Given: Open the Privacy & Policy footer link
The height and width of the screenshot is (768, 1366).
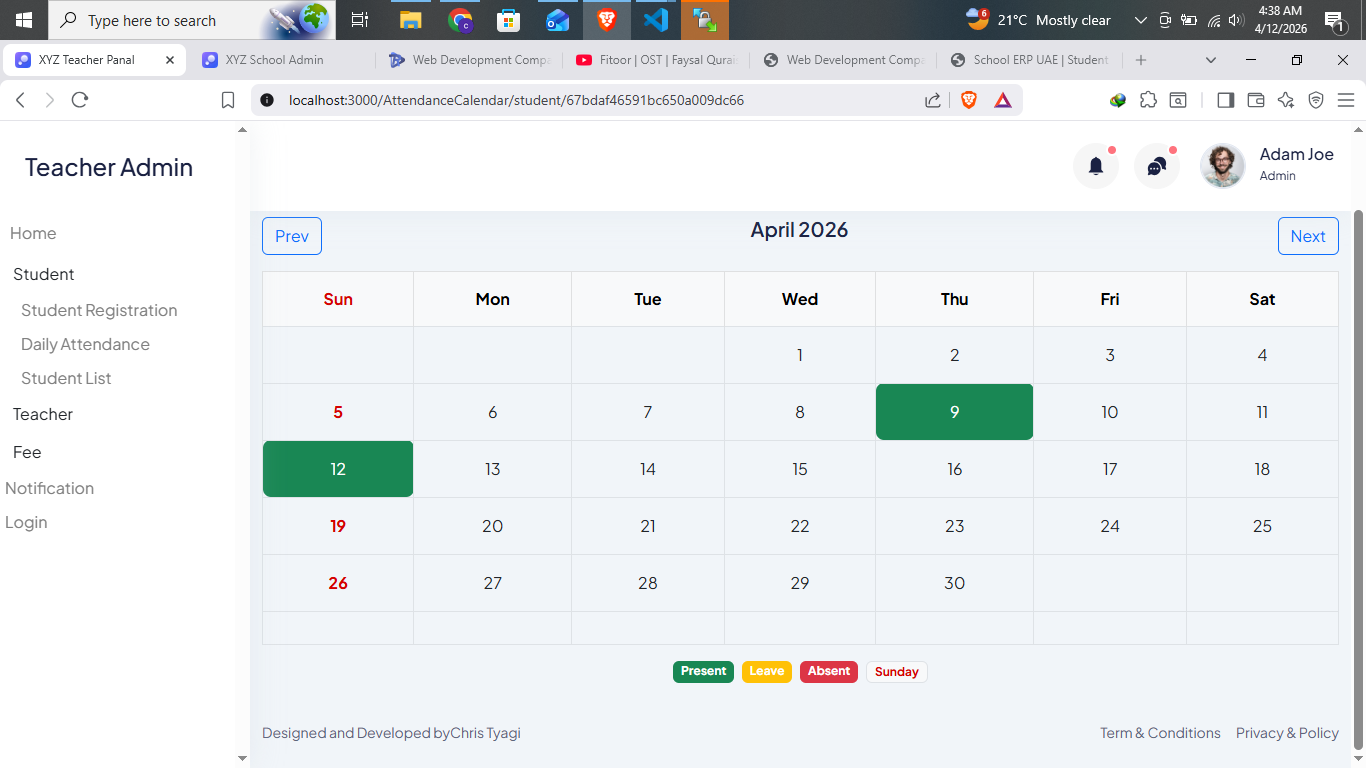Looking at the screenshot, I should [x=1287, y=733].
